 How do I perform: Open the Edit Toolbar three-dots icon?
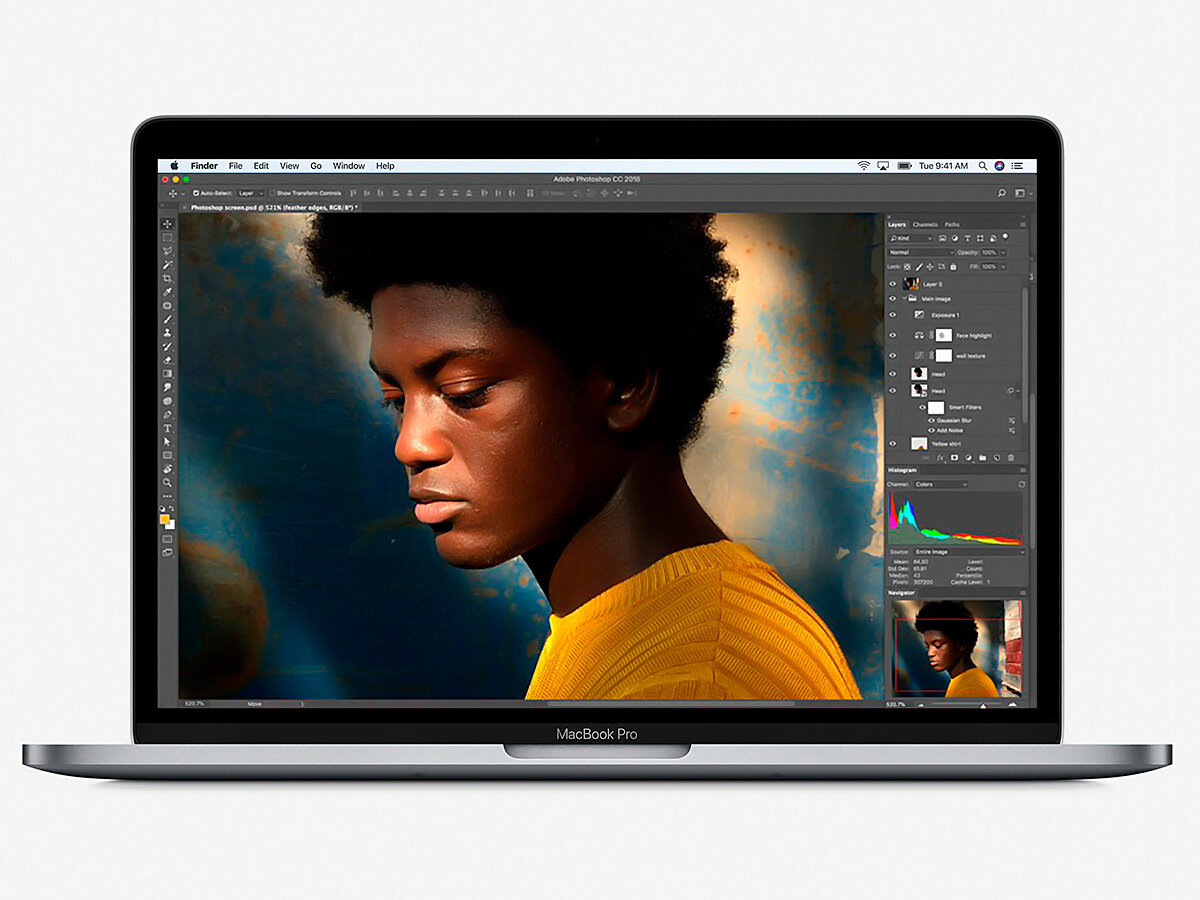[168, 496]
